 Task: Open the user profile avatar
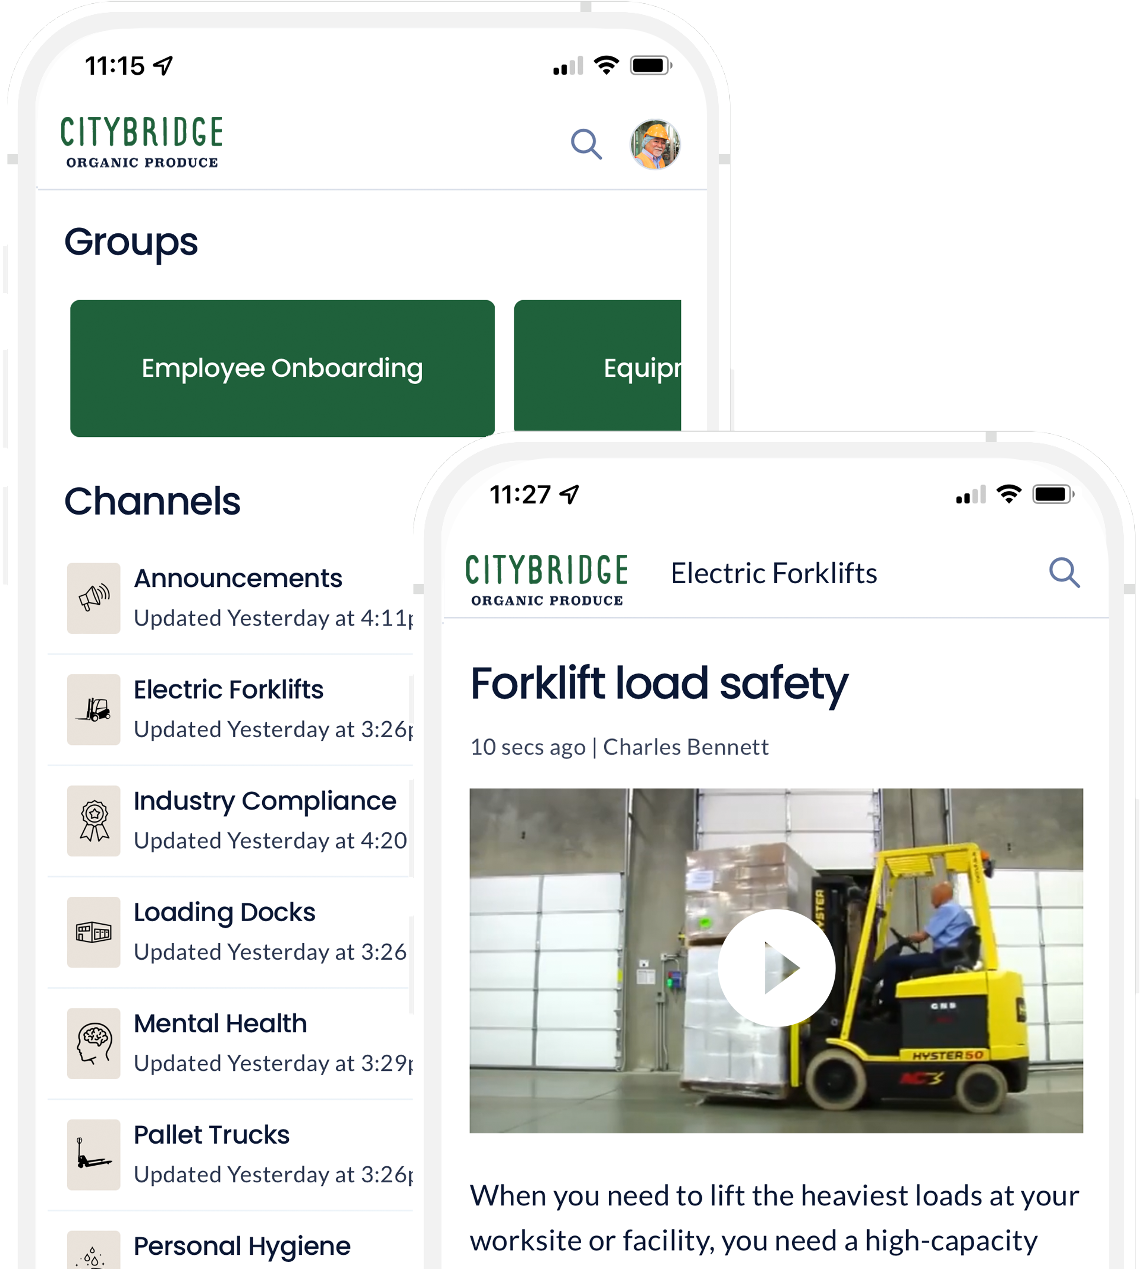pyautogui.click(x=655, y=144)
